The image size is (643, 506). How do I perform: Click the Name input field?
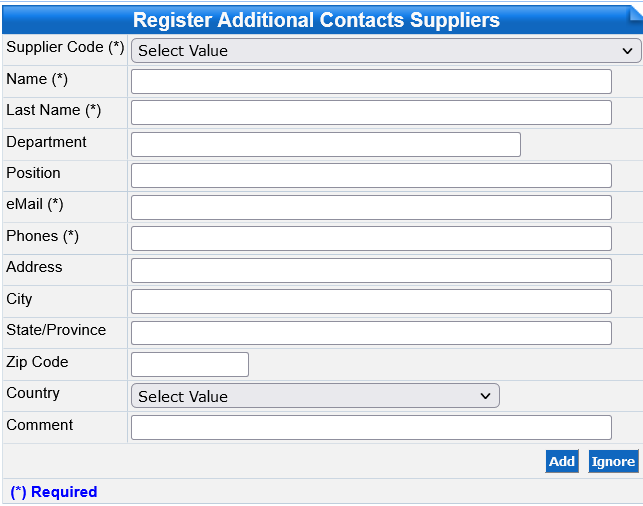click(371, 82)
